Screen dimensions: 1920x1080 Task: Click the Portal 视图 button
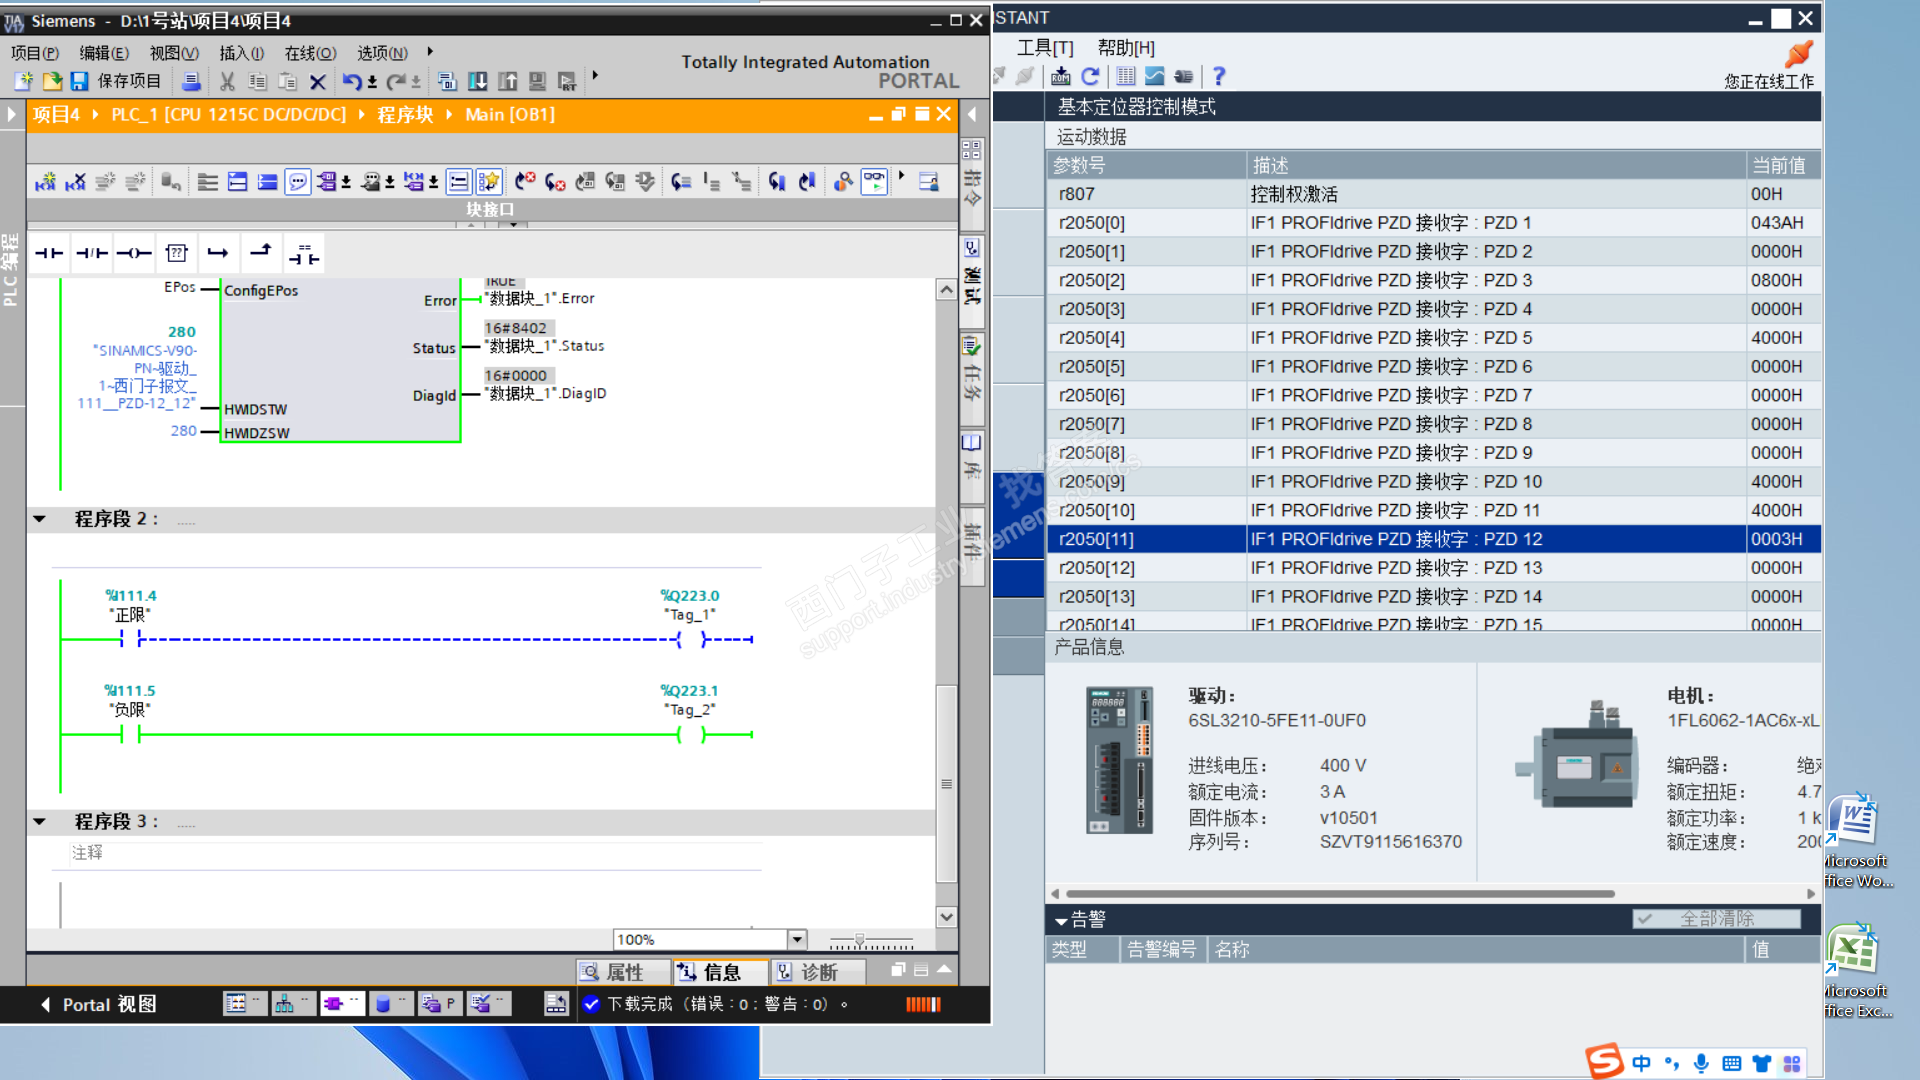(x=98, y=1004)
